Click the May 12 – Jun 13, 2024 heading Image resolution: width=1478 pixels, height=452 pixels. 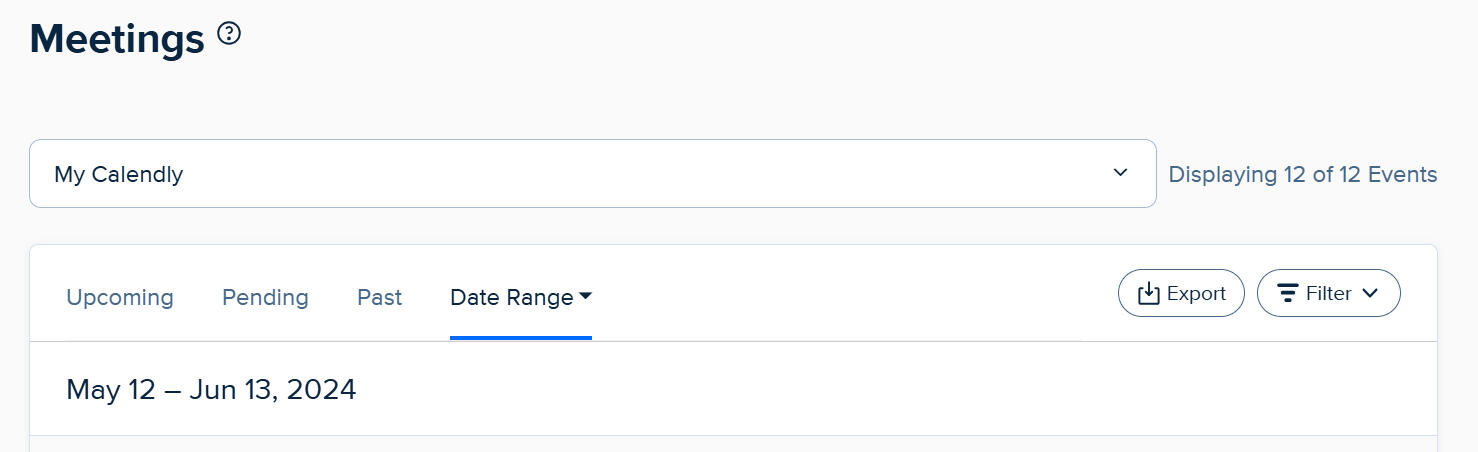tap(211, 389)
